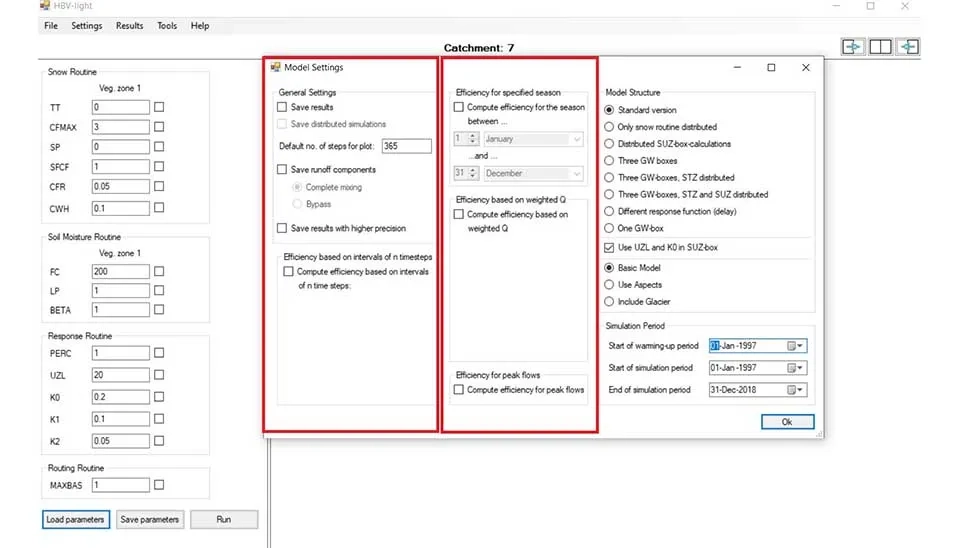Open the Tools menu
Image resolution: width=960 pixels, height=548 pixels.
(x=167, y=26)
